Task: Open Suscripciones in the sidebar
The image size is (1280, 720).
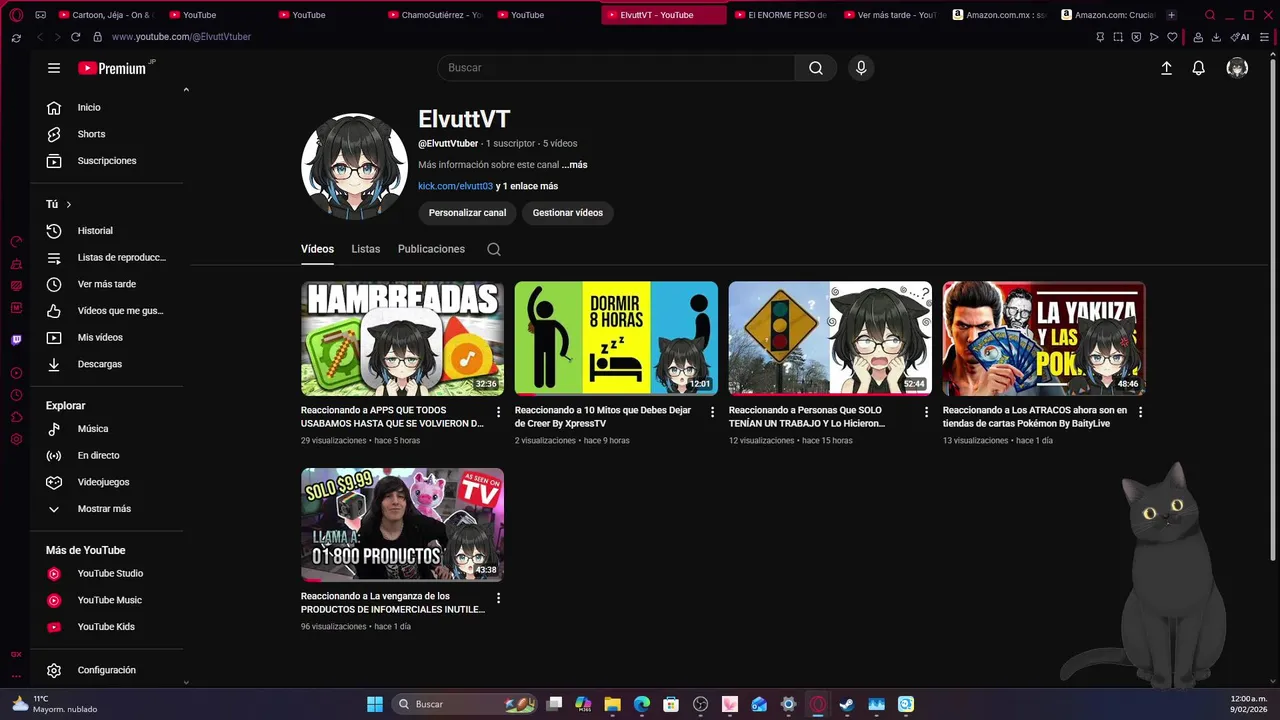Action: [x=106, y=161]
